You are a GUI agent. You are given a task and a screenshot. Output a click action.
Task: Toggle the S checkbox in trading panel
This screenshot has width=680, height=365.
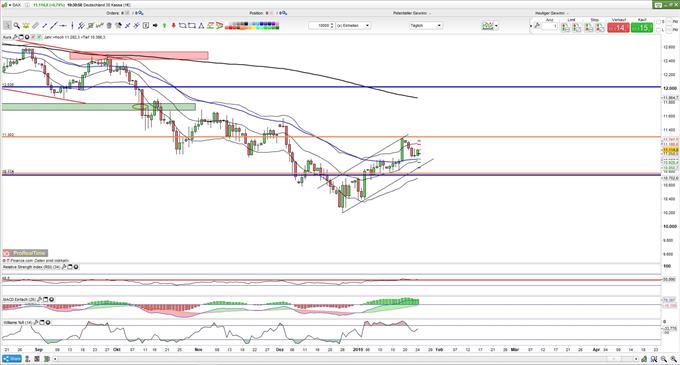click(x=659, y=21)
